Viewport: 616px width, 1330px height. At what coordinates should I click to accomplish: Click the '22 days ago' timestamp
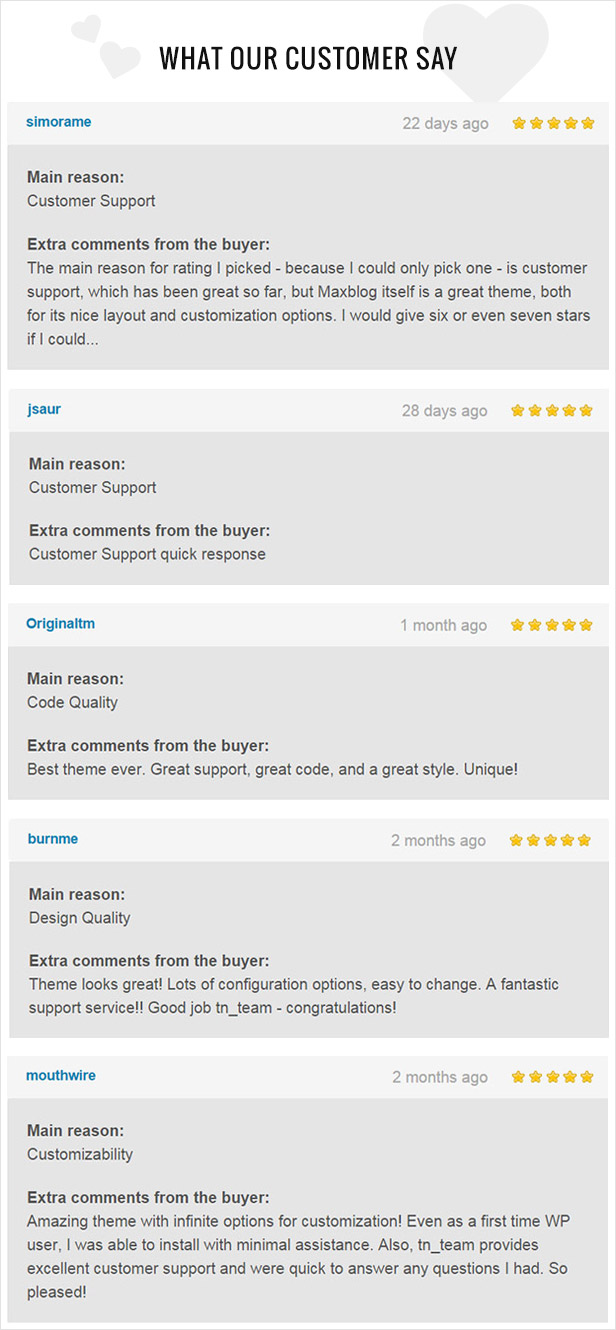pyautogui.click(x=445, y=124)
